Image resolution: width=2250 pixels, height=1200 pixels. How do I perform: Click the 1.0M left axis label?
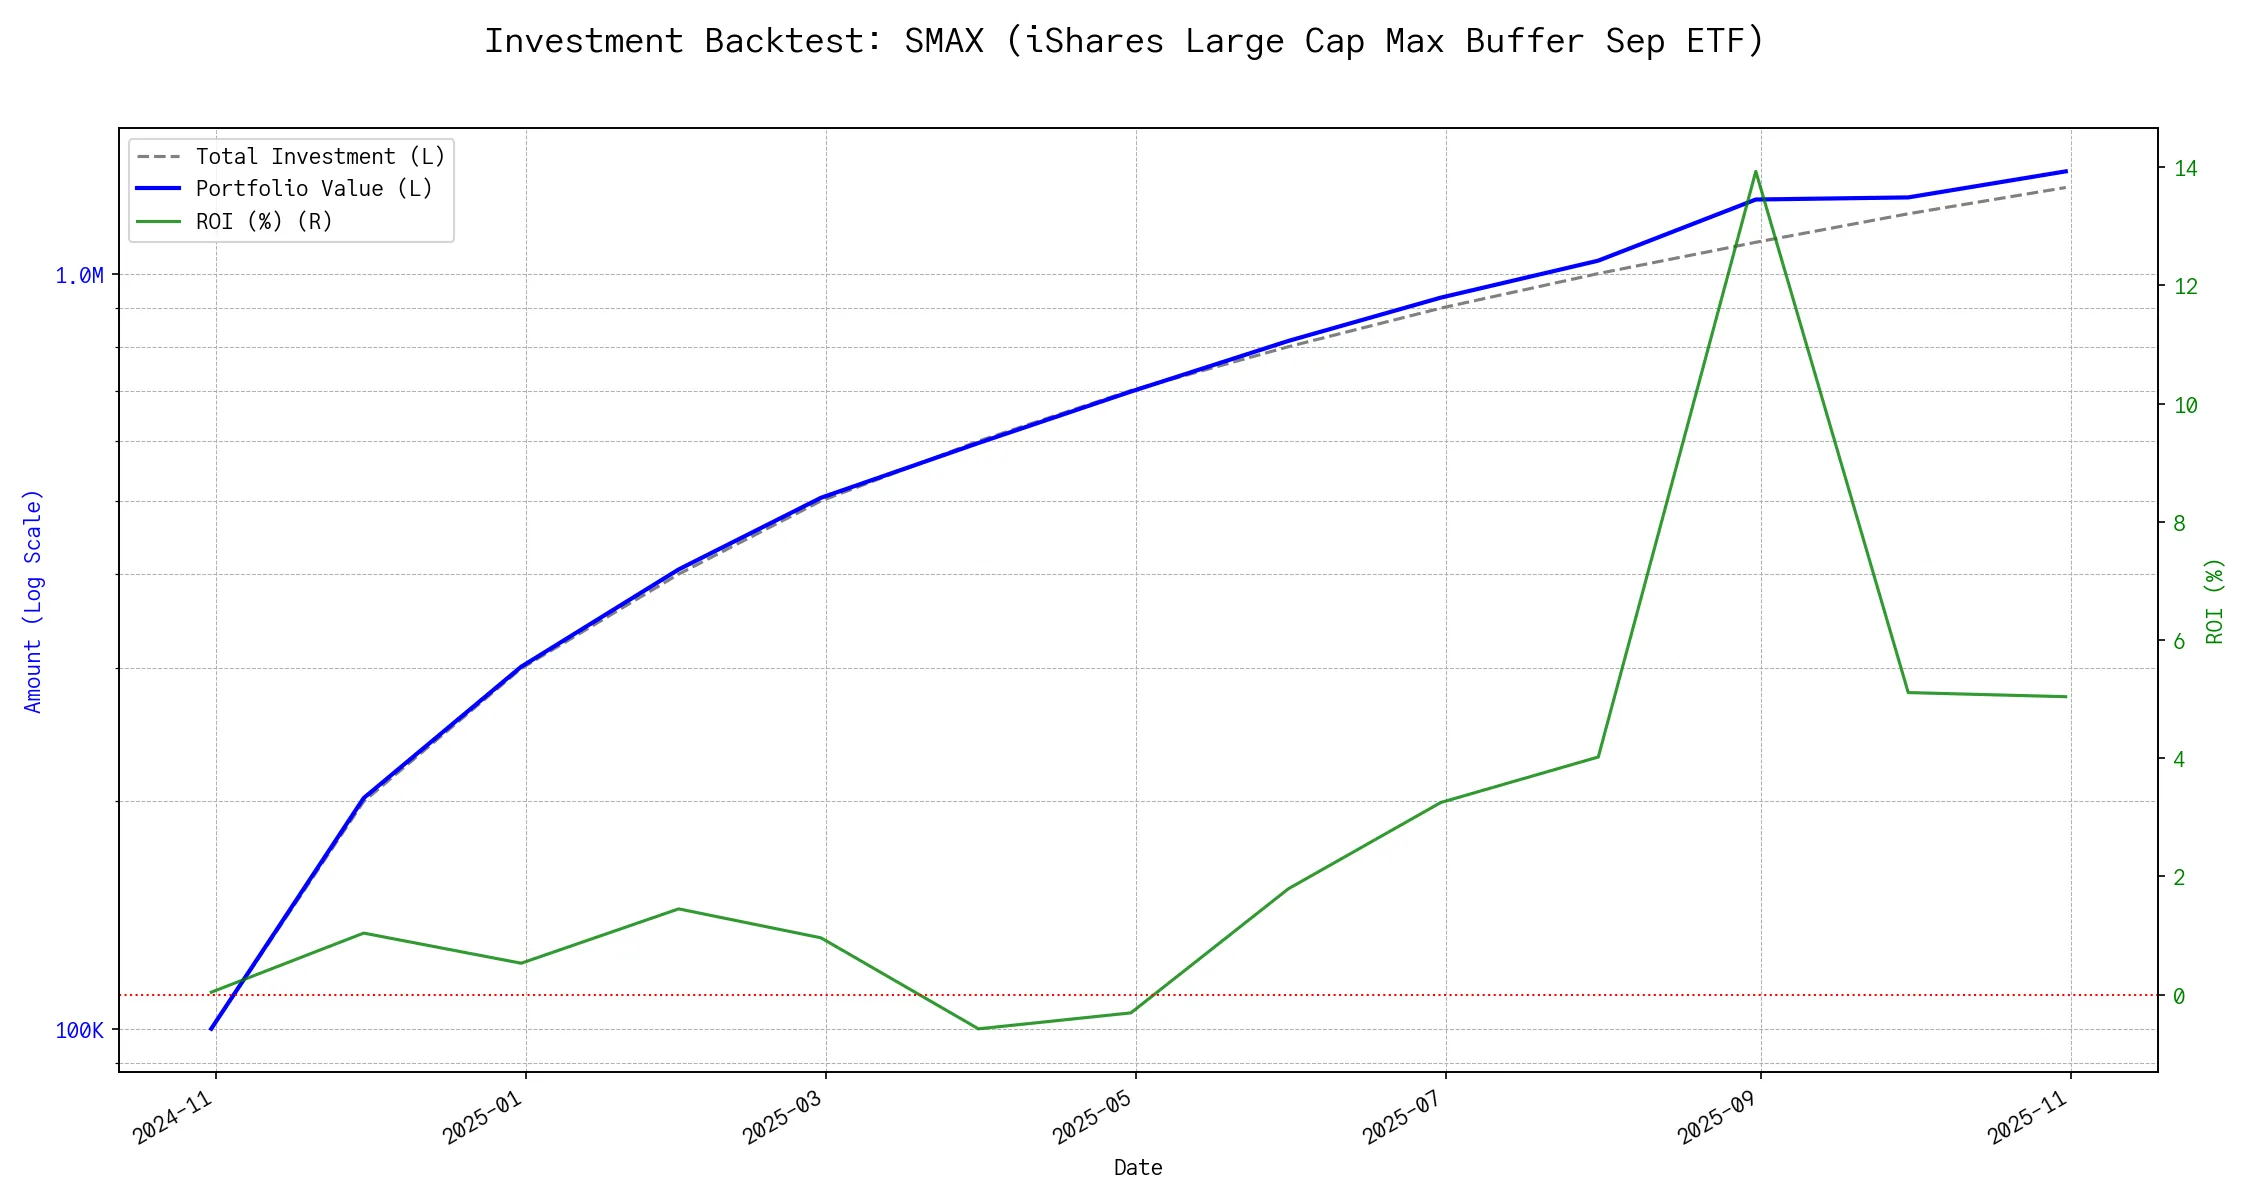[x=79, y=276]
